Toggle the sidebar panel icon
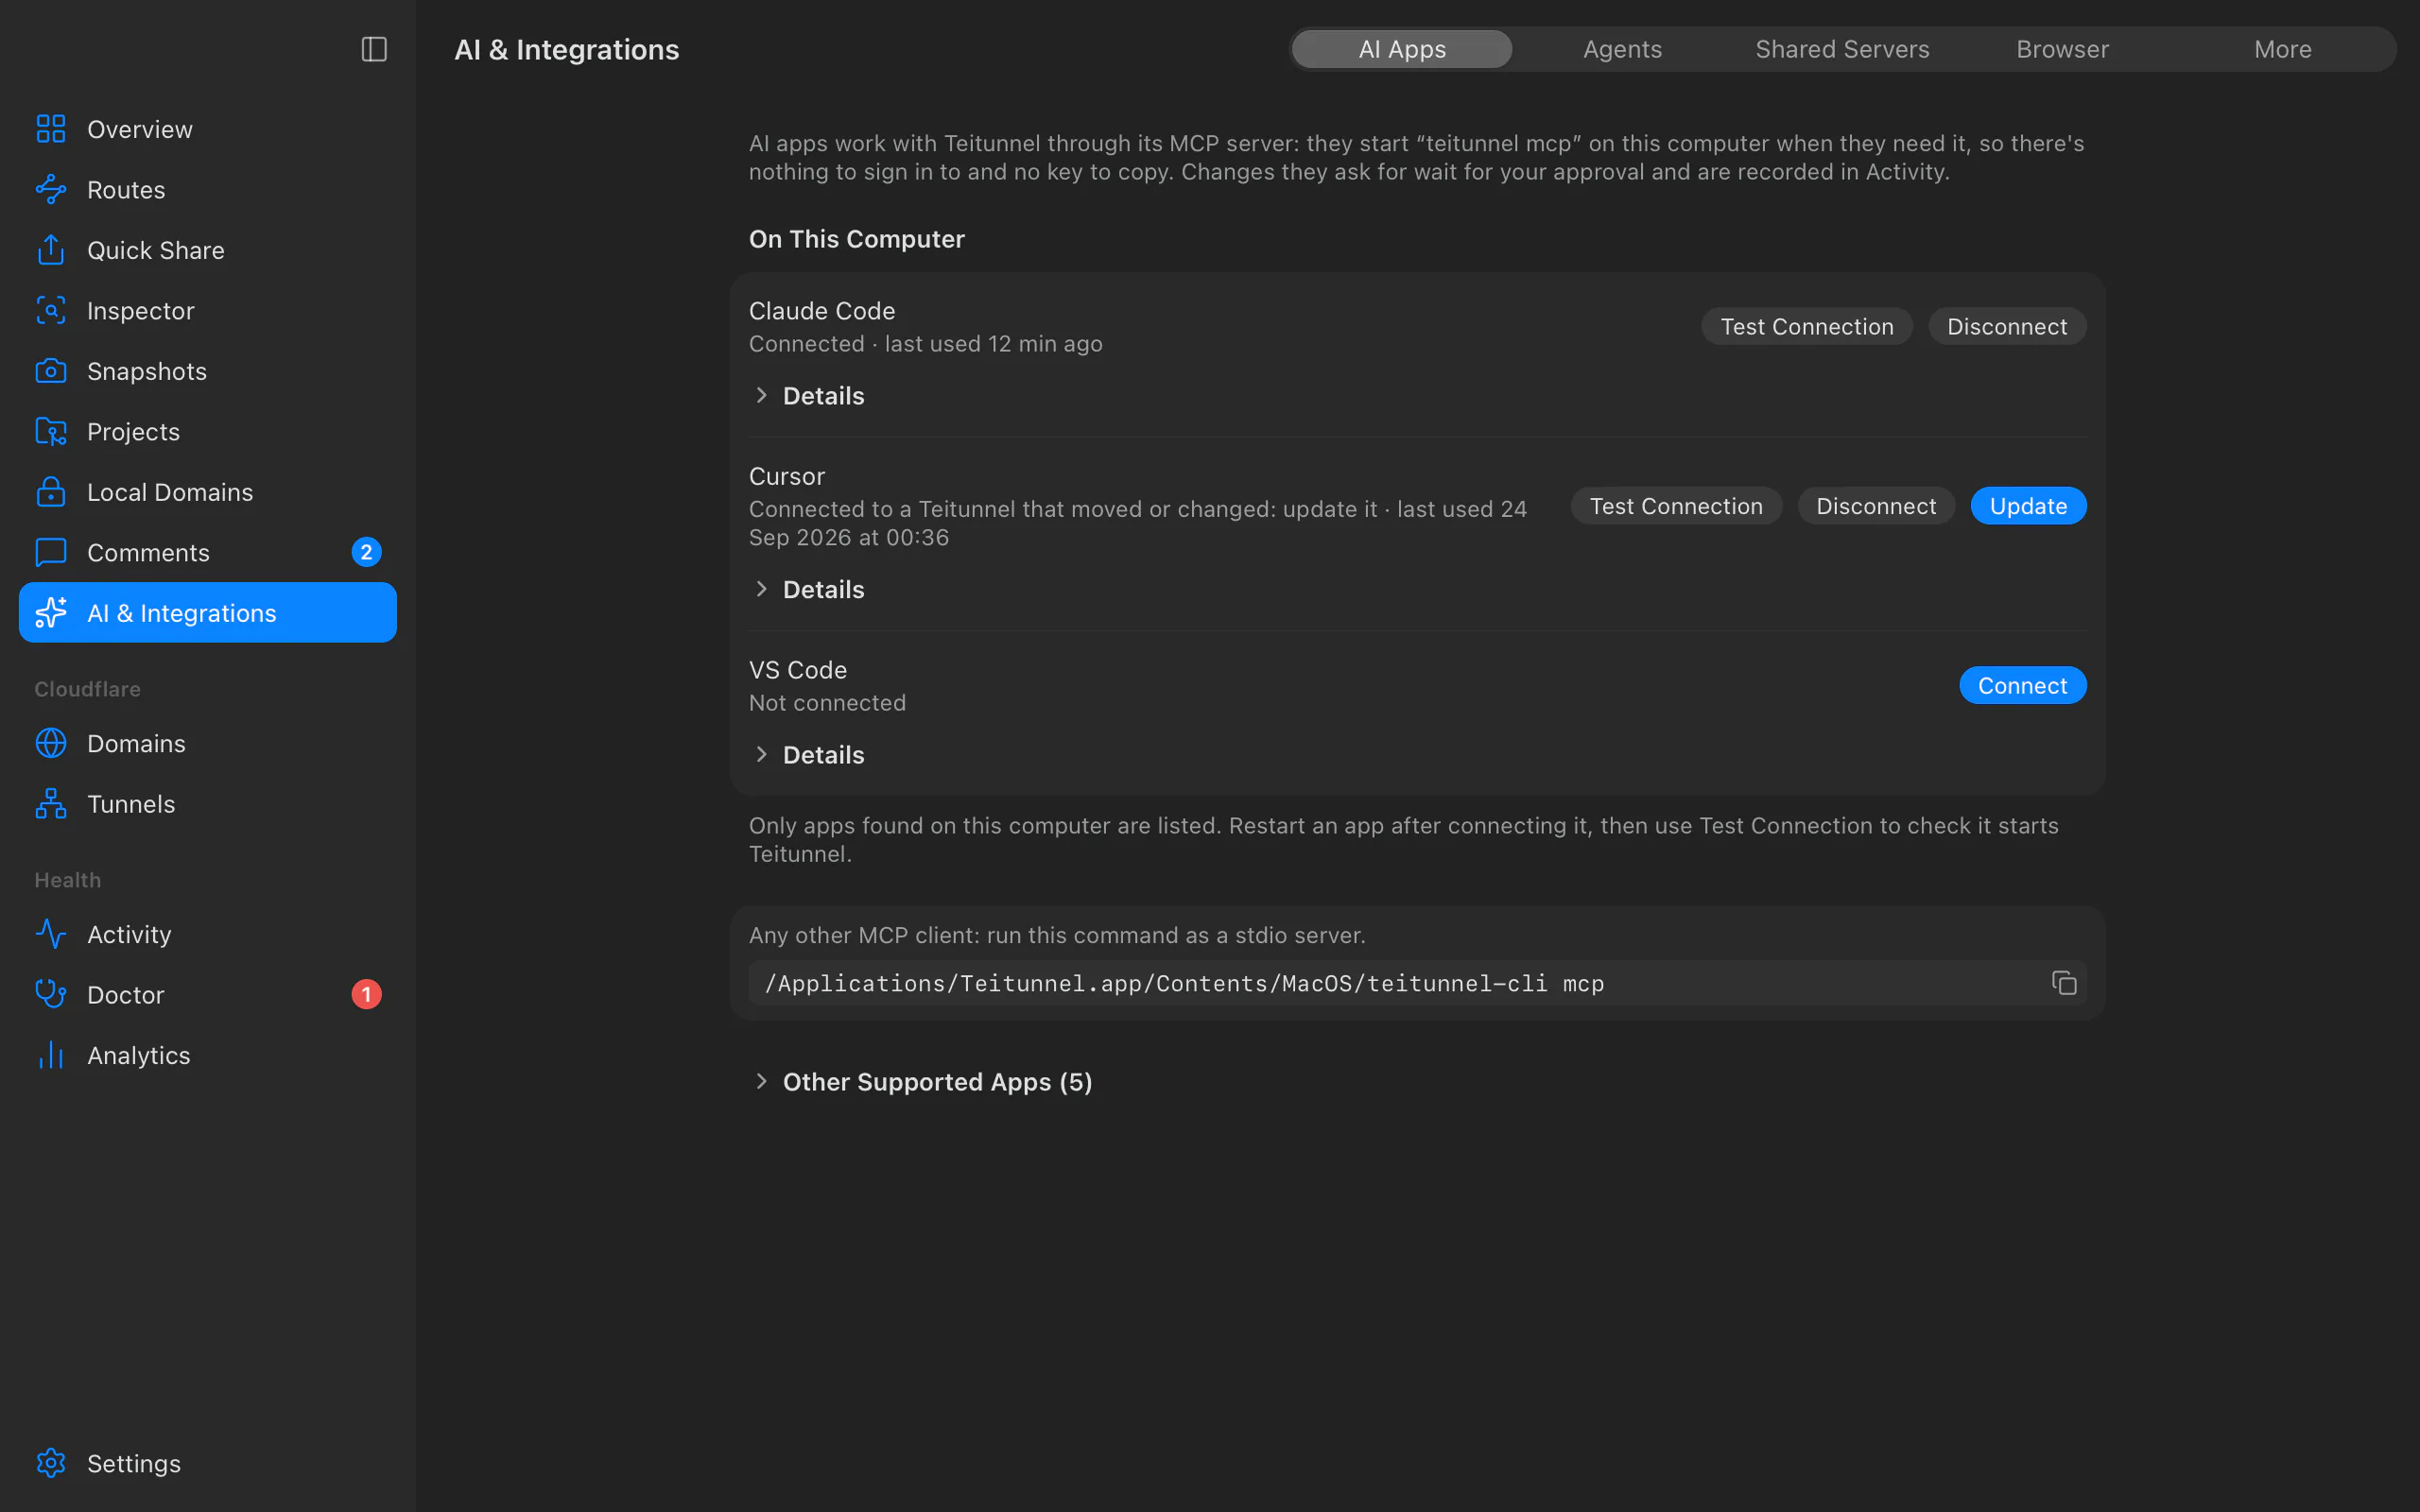 click(374, 49)
